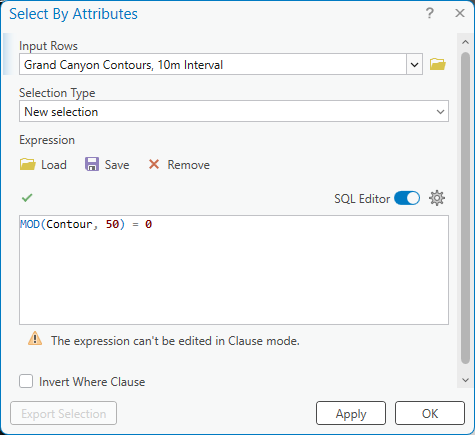Click the SQL Editor label text
The height and width of the screenshot is (435, 475).
pos(362,199)
